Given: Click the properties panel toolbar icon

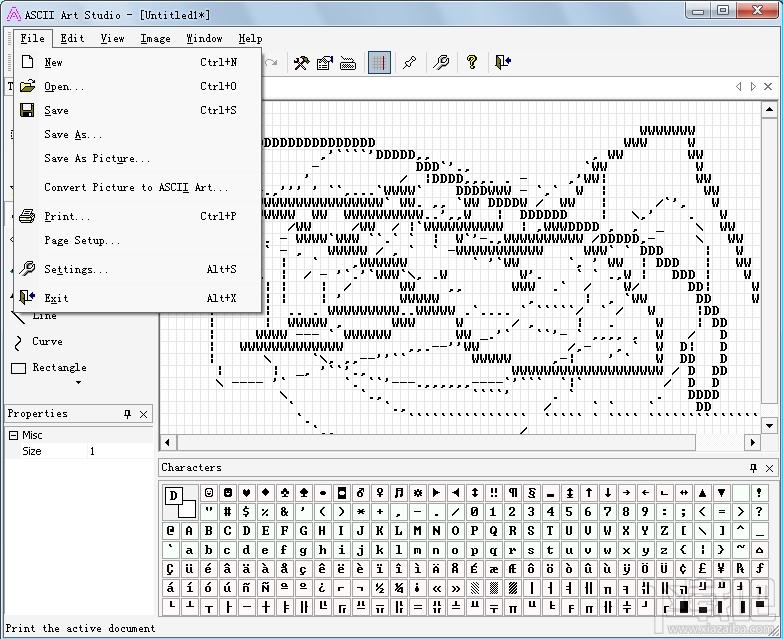Looking at the screenshot, I should coord(325,62).
